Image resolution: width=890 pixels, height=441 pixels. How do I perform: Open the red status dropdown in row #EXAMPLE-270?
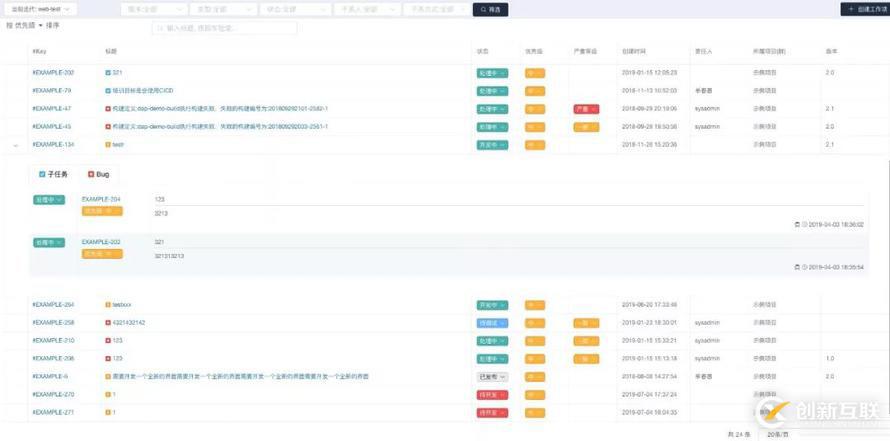click(x=492, y=395)
